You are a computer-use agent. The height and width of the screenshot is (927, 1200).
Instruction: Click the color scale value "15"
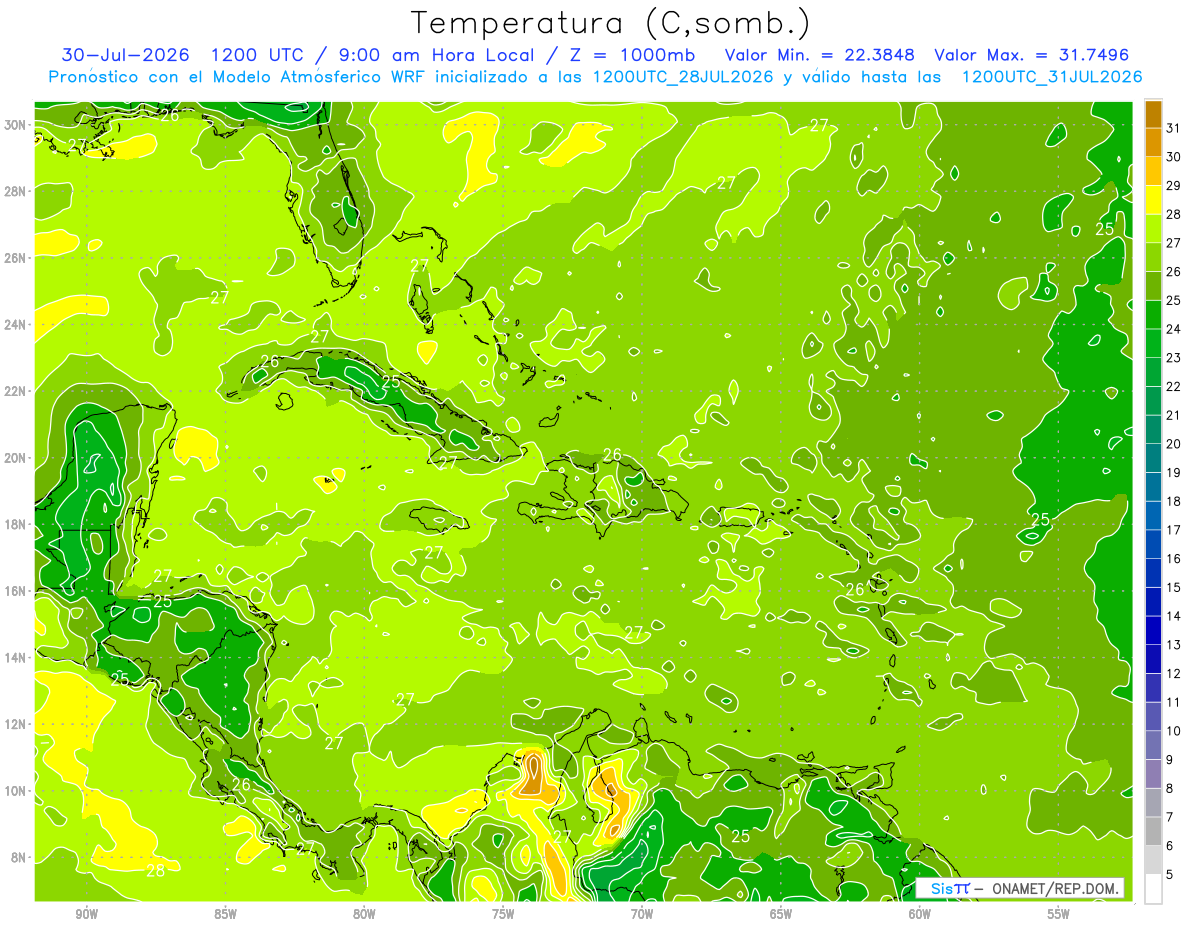(1174, 588)
